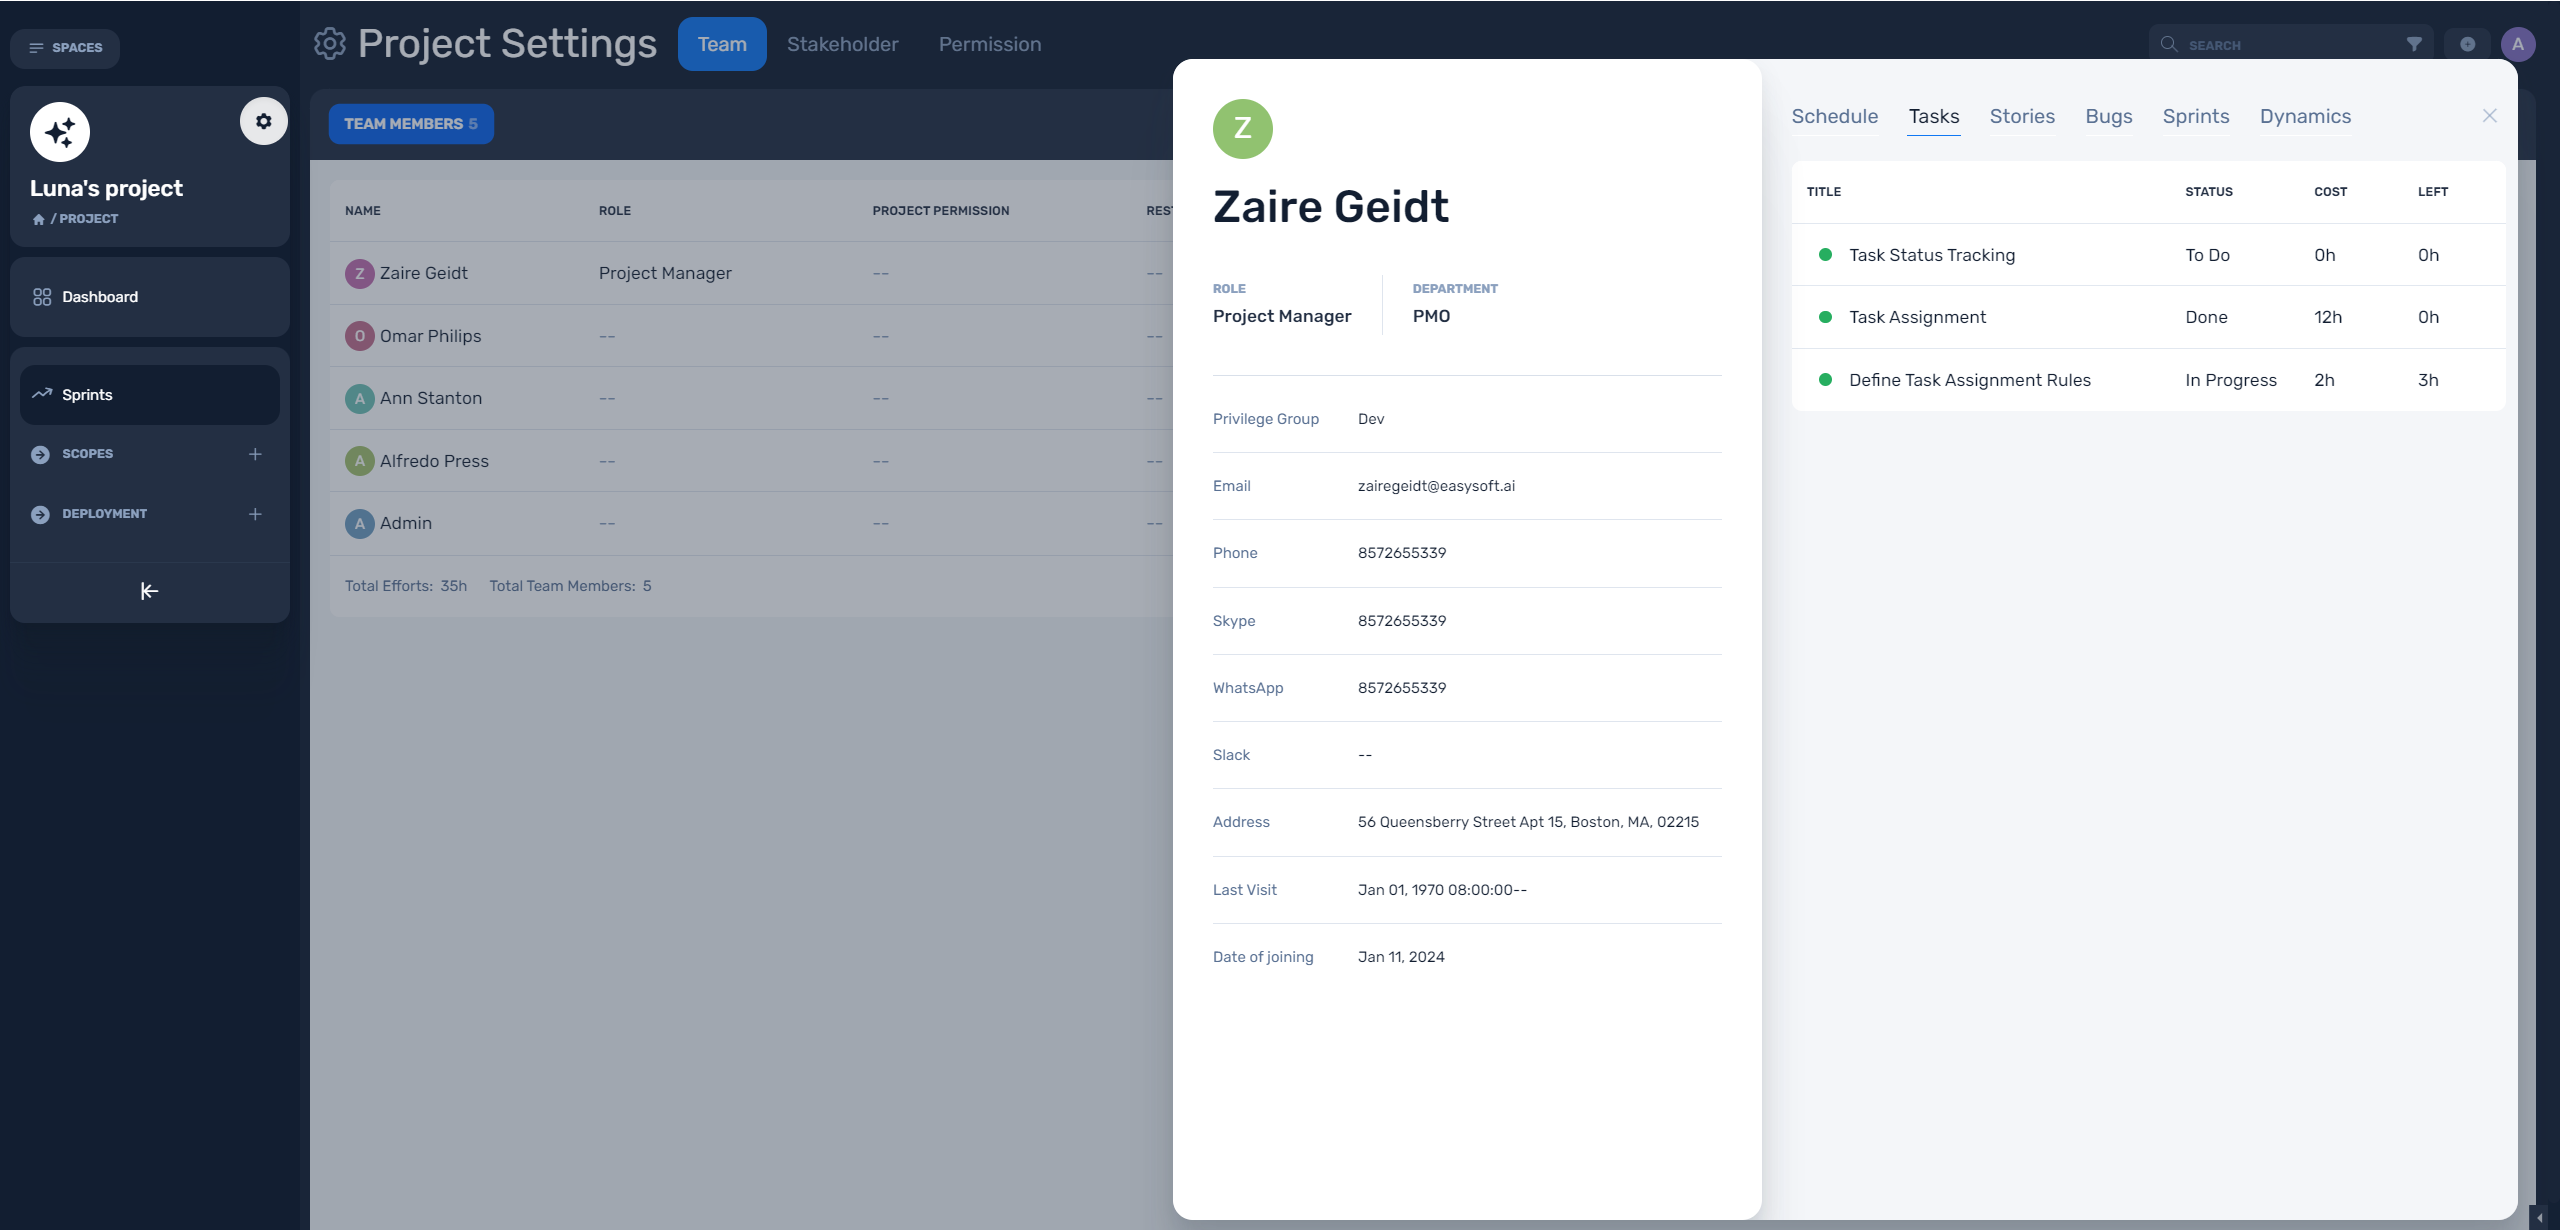
Task: Open Define Task Assignment Rules task
Action: tap(1970, 380)
